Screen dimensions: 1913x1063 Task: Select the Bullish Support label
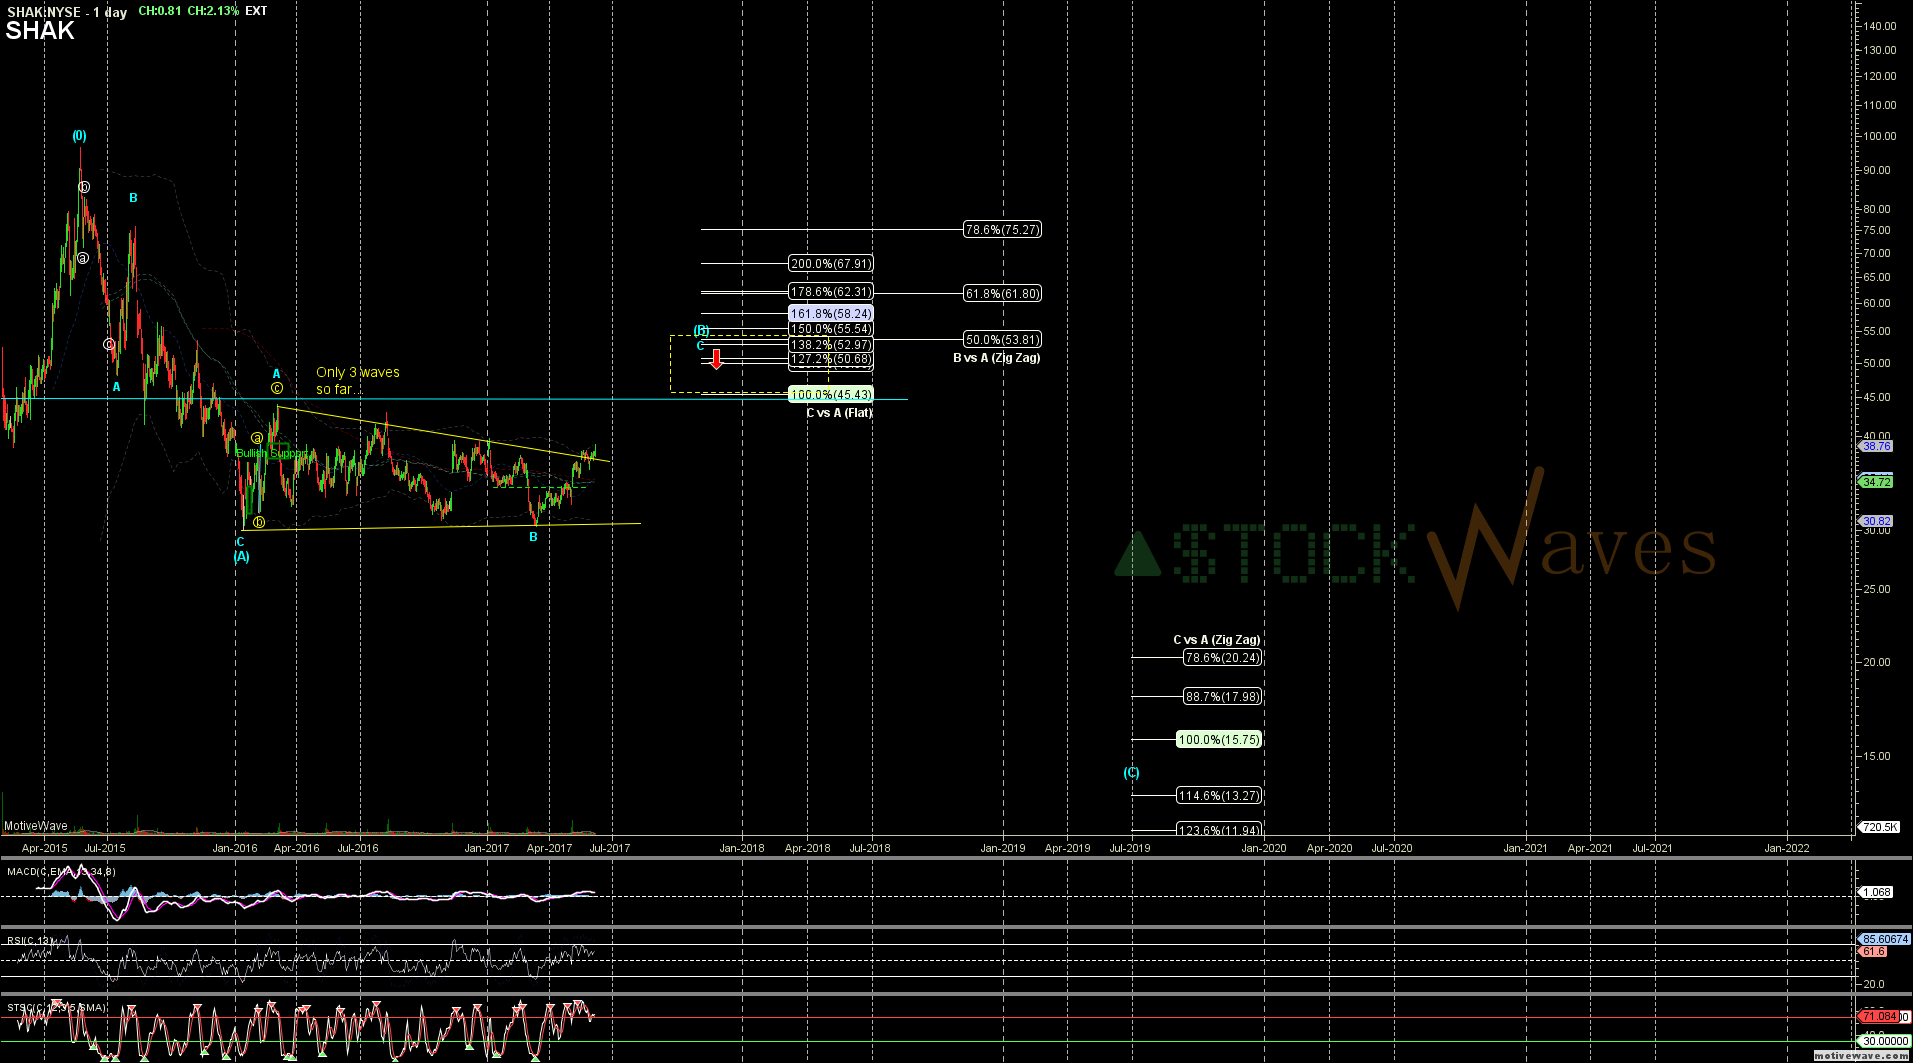[x=272, y=453]
